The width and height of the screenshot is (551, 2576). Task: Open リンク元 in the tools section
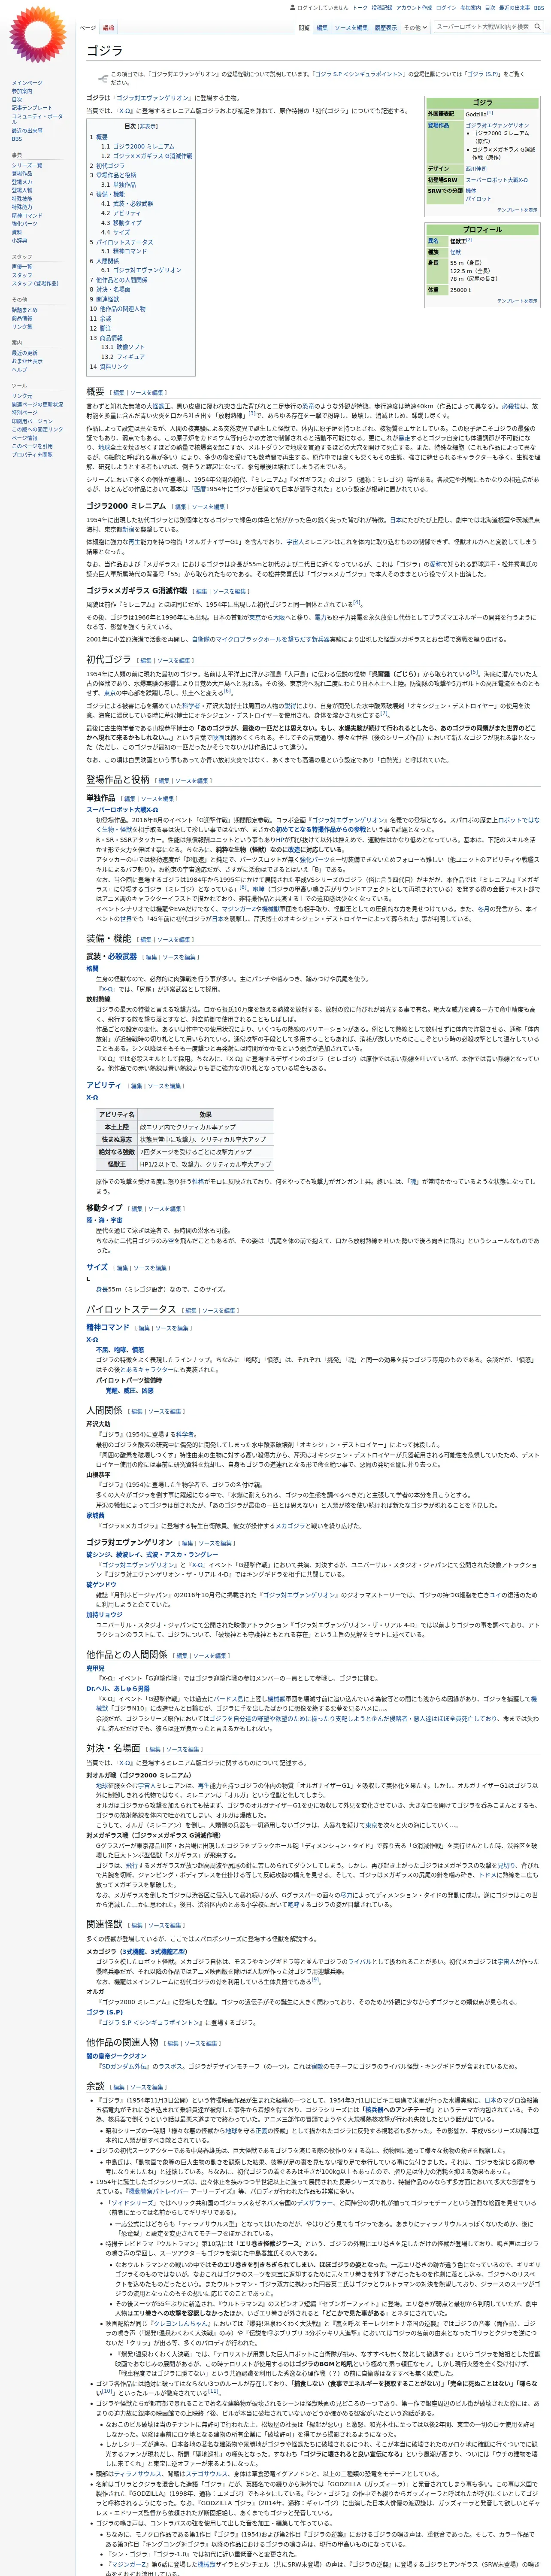pyautogui.click(x=22, y=396)
